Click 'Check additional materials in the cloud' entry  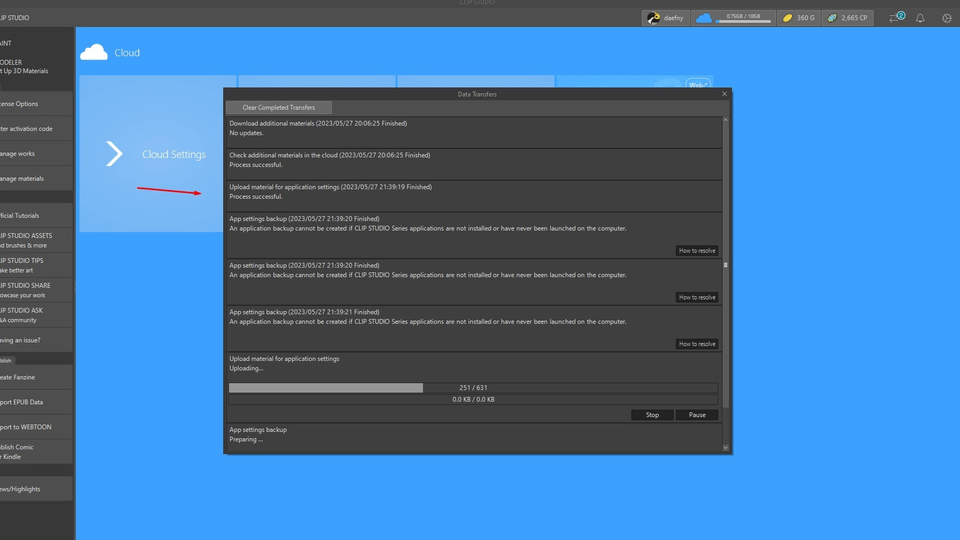[x=474, y=164]
